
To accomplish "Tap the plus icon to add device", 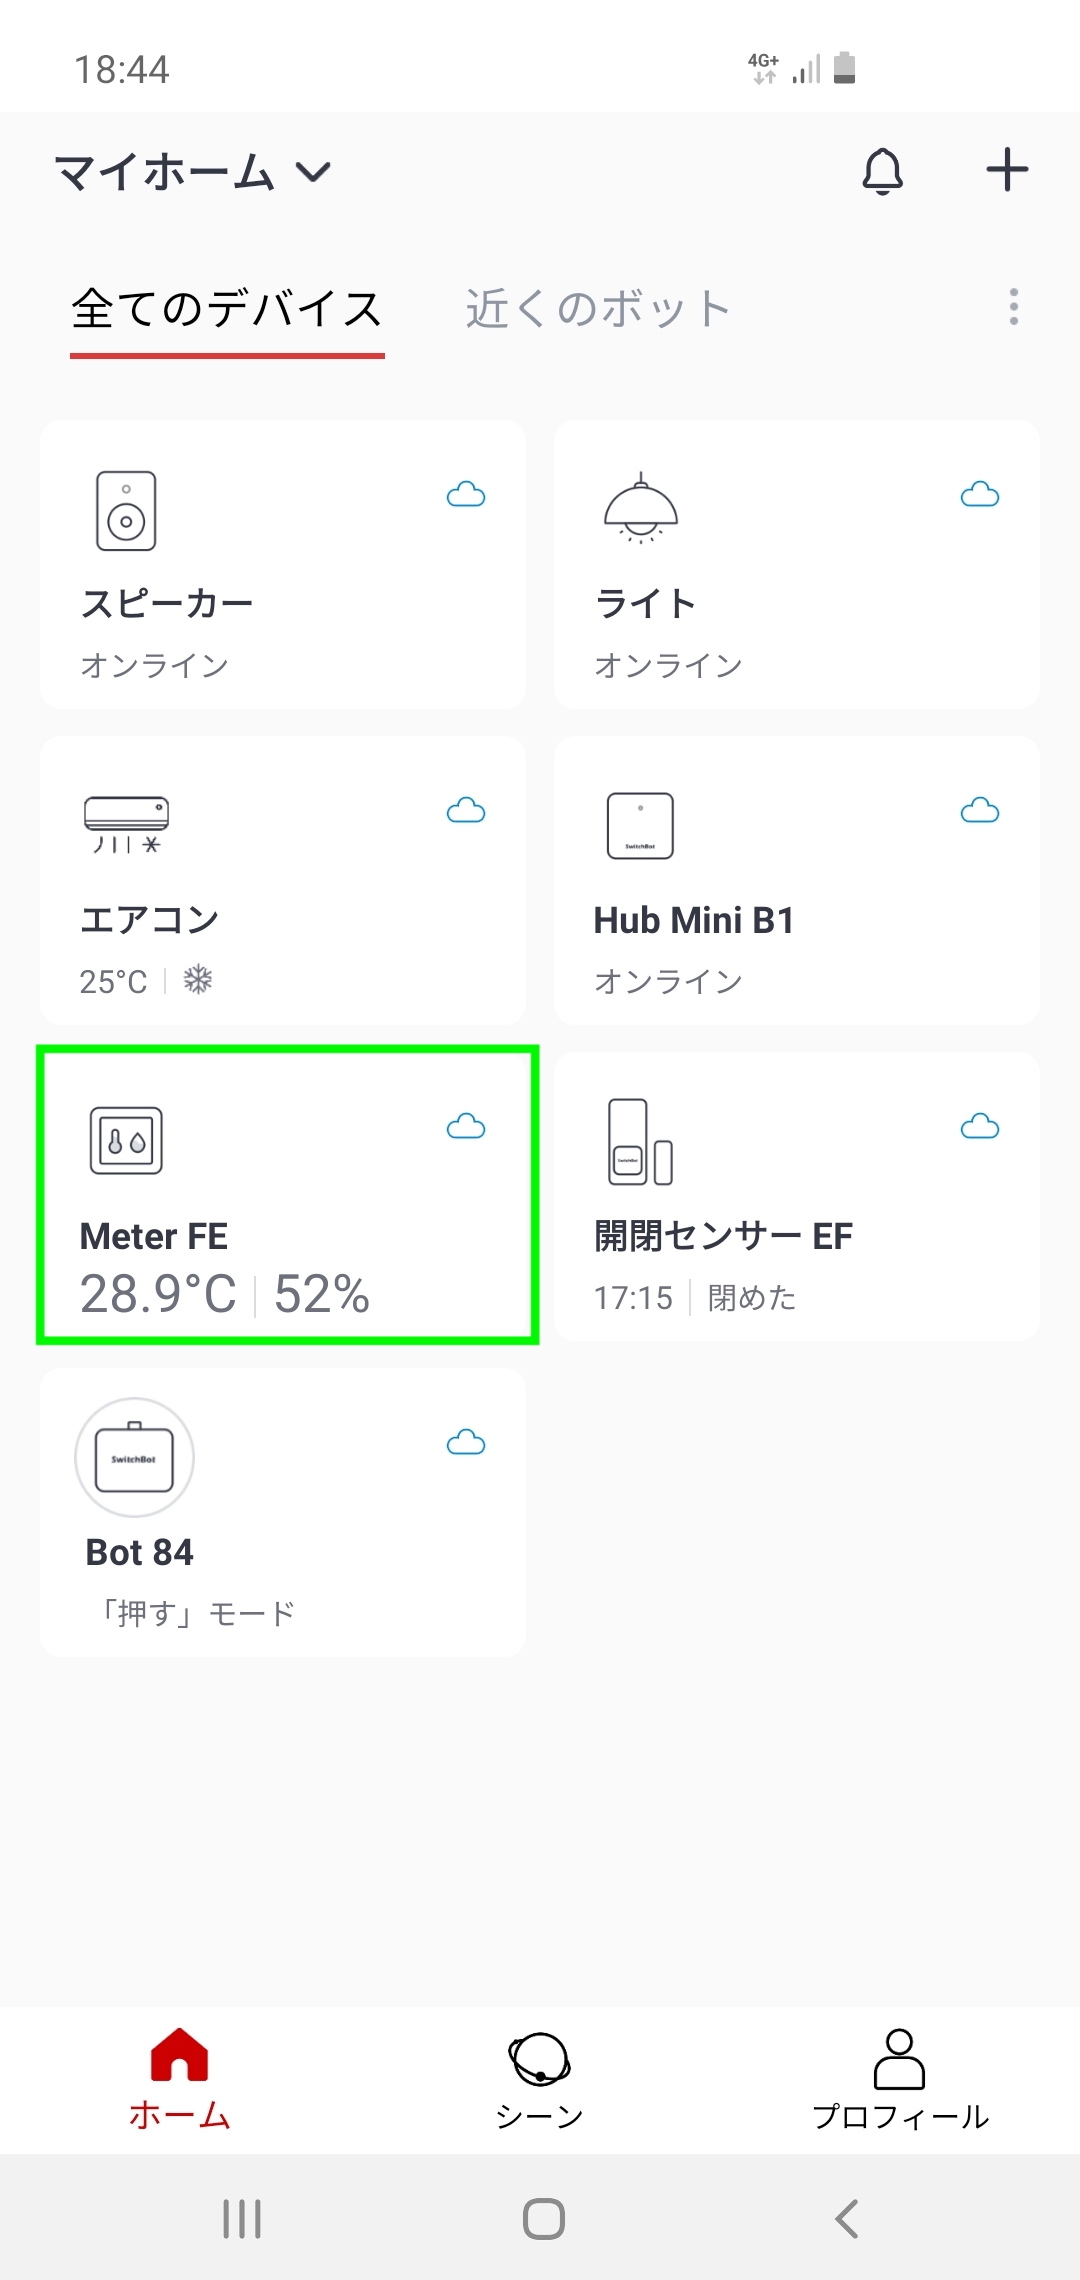I will pos(1007,170).
